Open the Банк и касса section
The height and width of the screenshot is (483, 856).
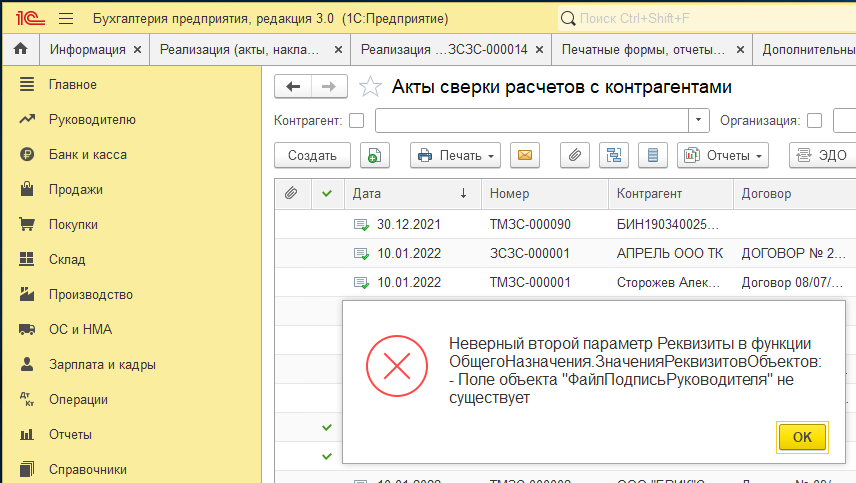point(88,154)
